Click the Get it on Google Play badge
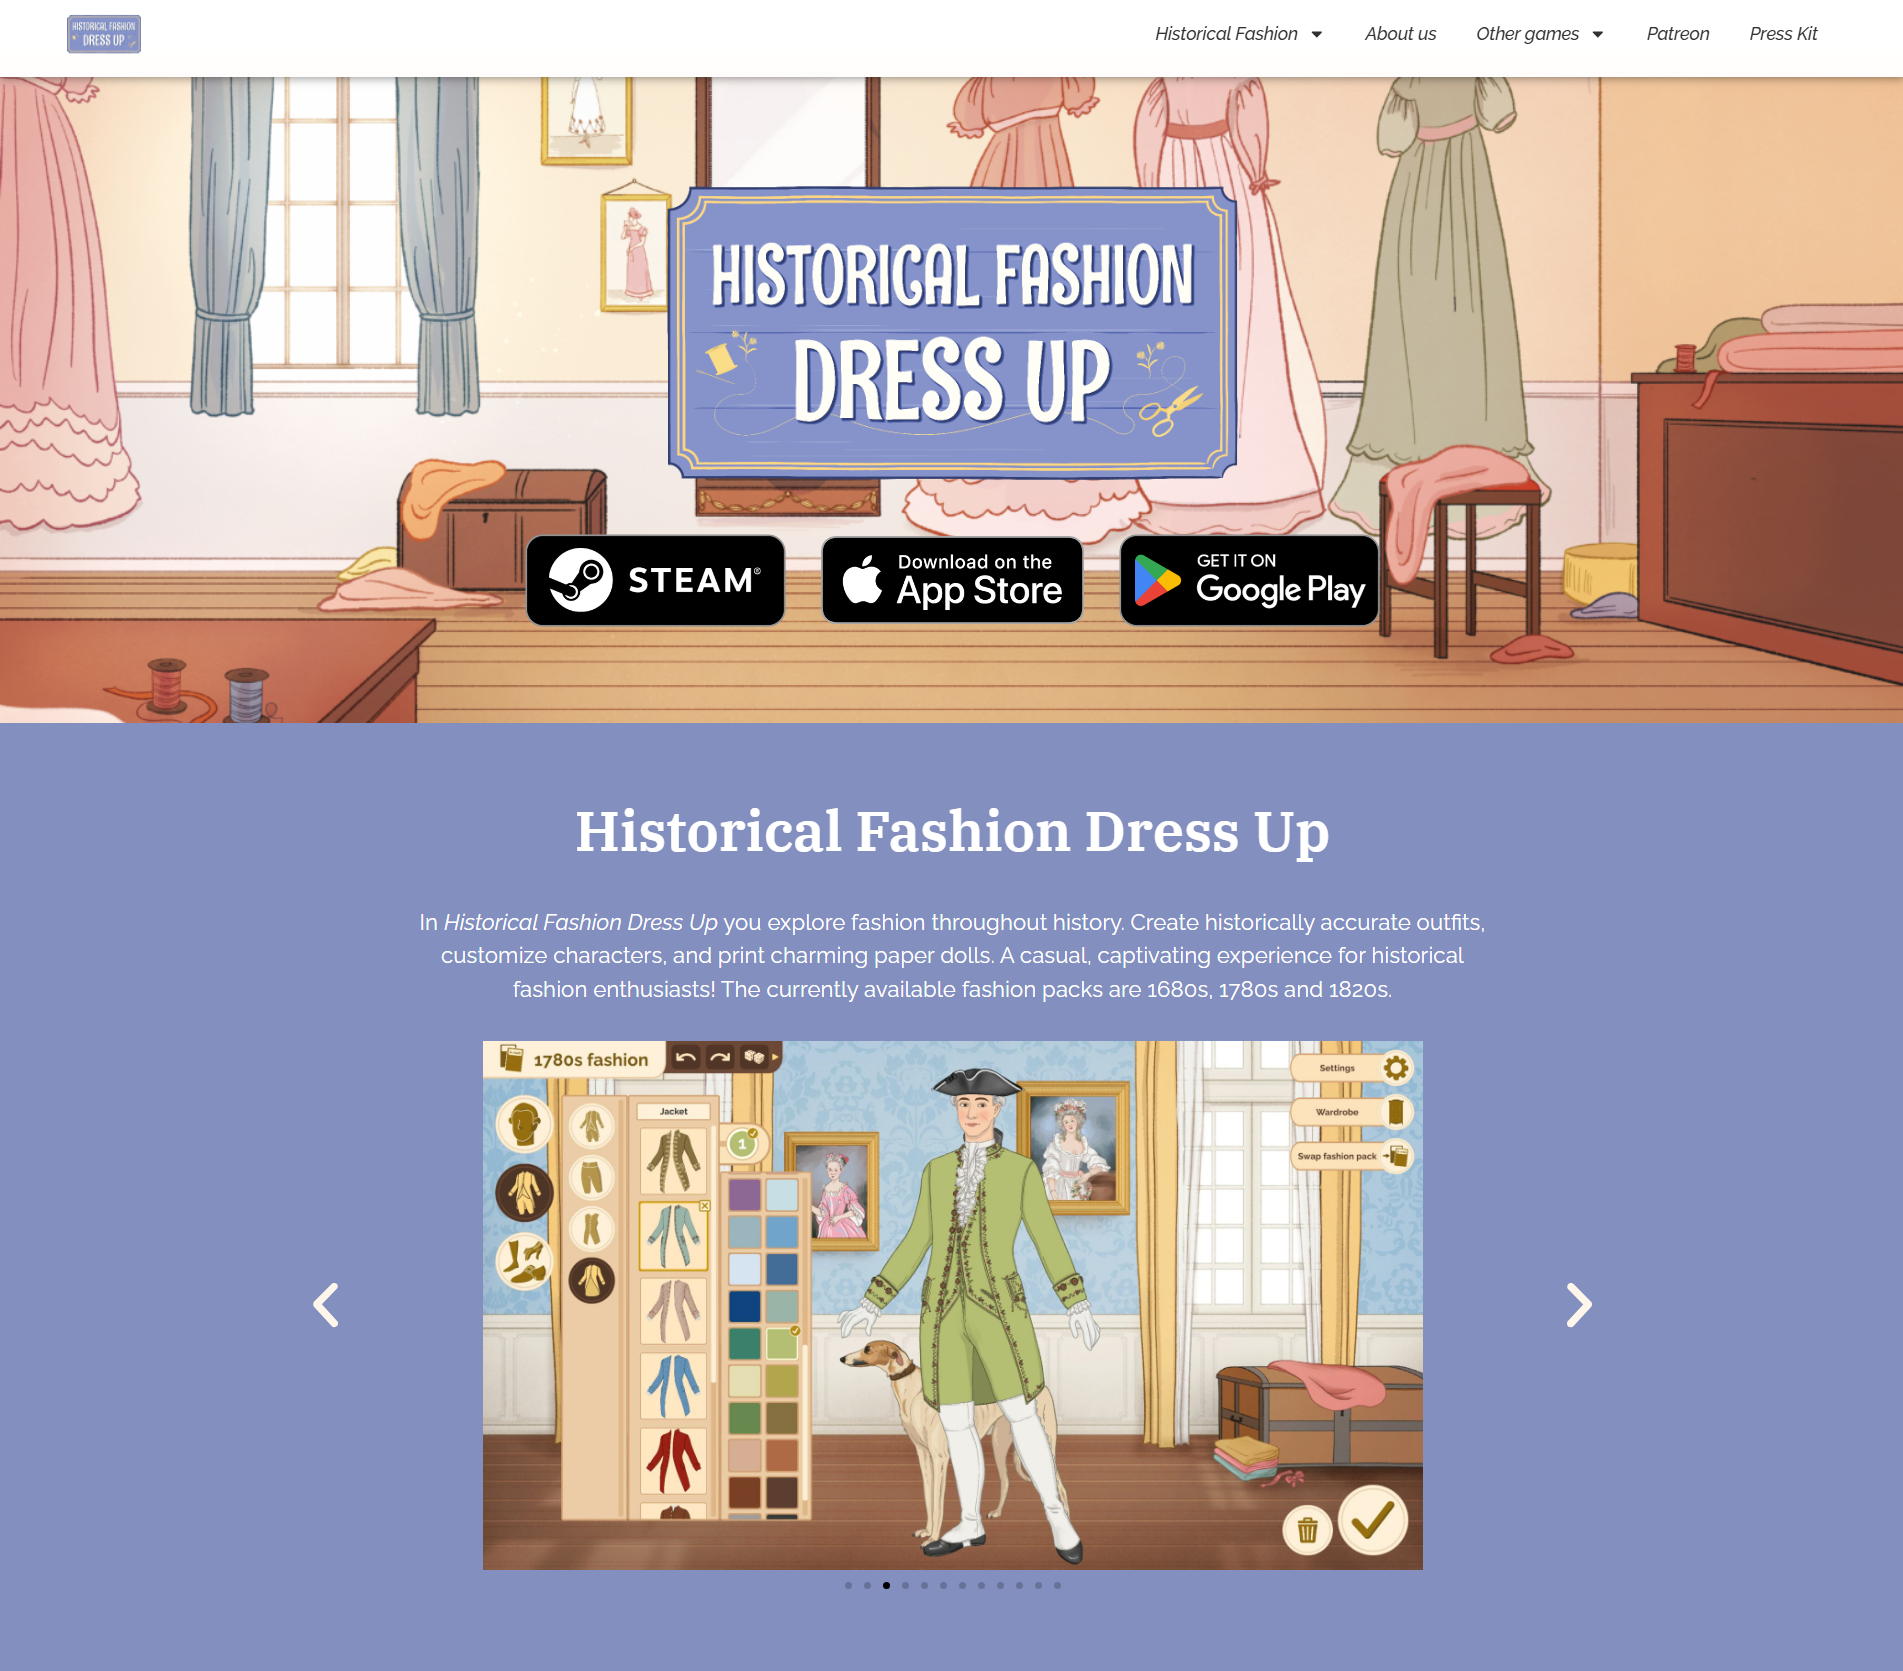 [x=1249, y=580]
